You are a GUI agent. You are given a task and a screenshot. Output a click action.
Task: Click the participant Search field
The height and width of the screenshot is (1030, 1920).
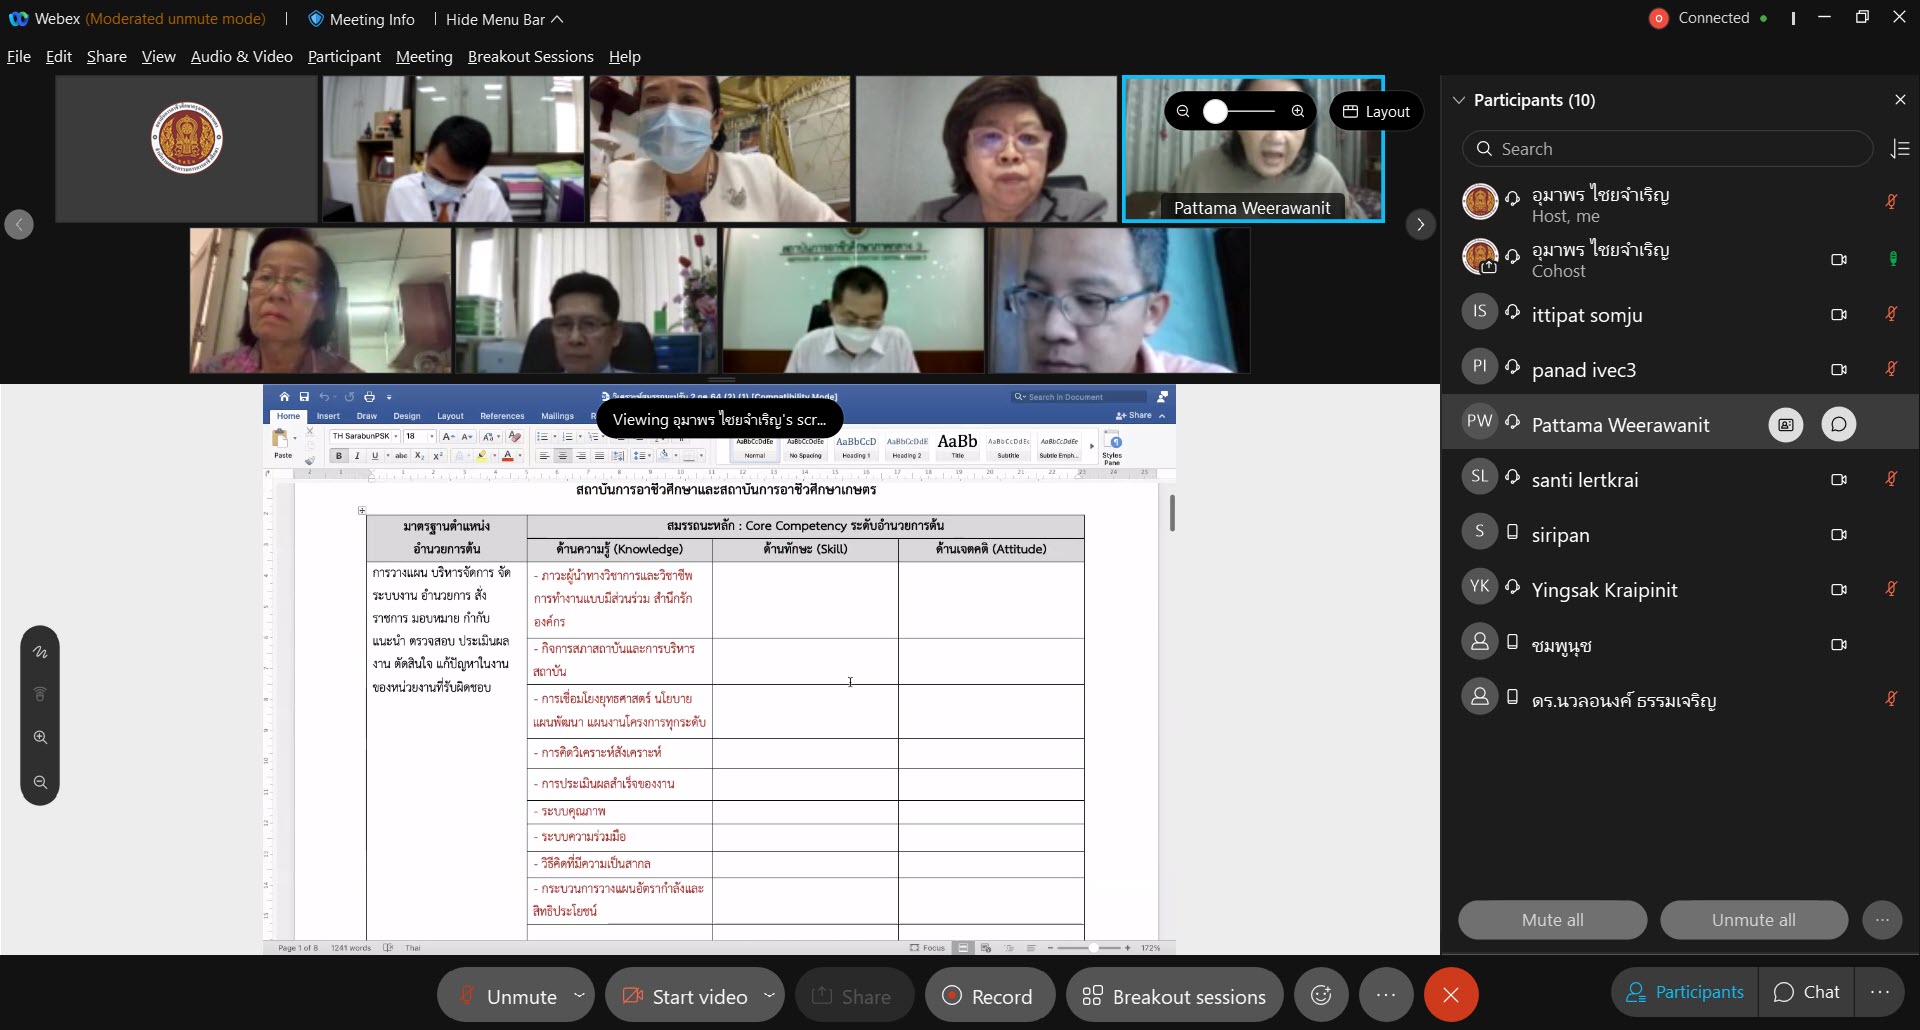[1667, 149]
